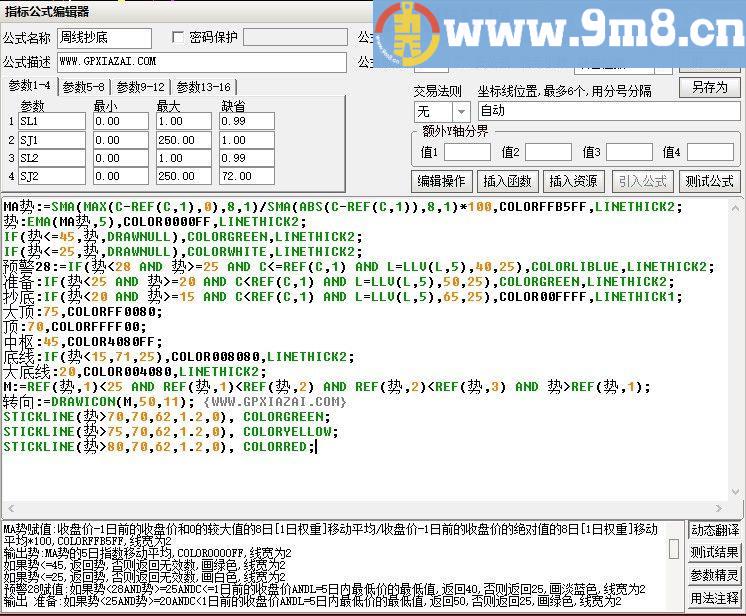
Task: Switch to the 参数9-12 tab
Action: click(140, 87)
